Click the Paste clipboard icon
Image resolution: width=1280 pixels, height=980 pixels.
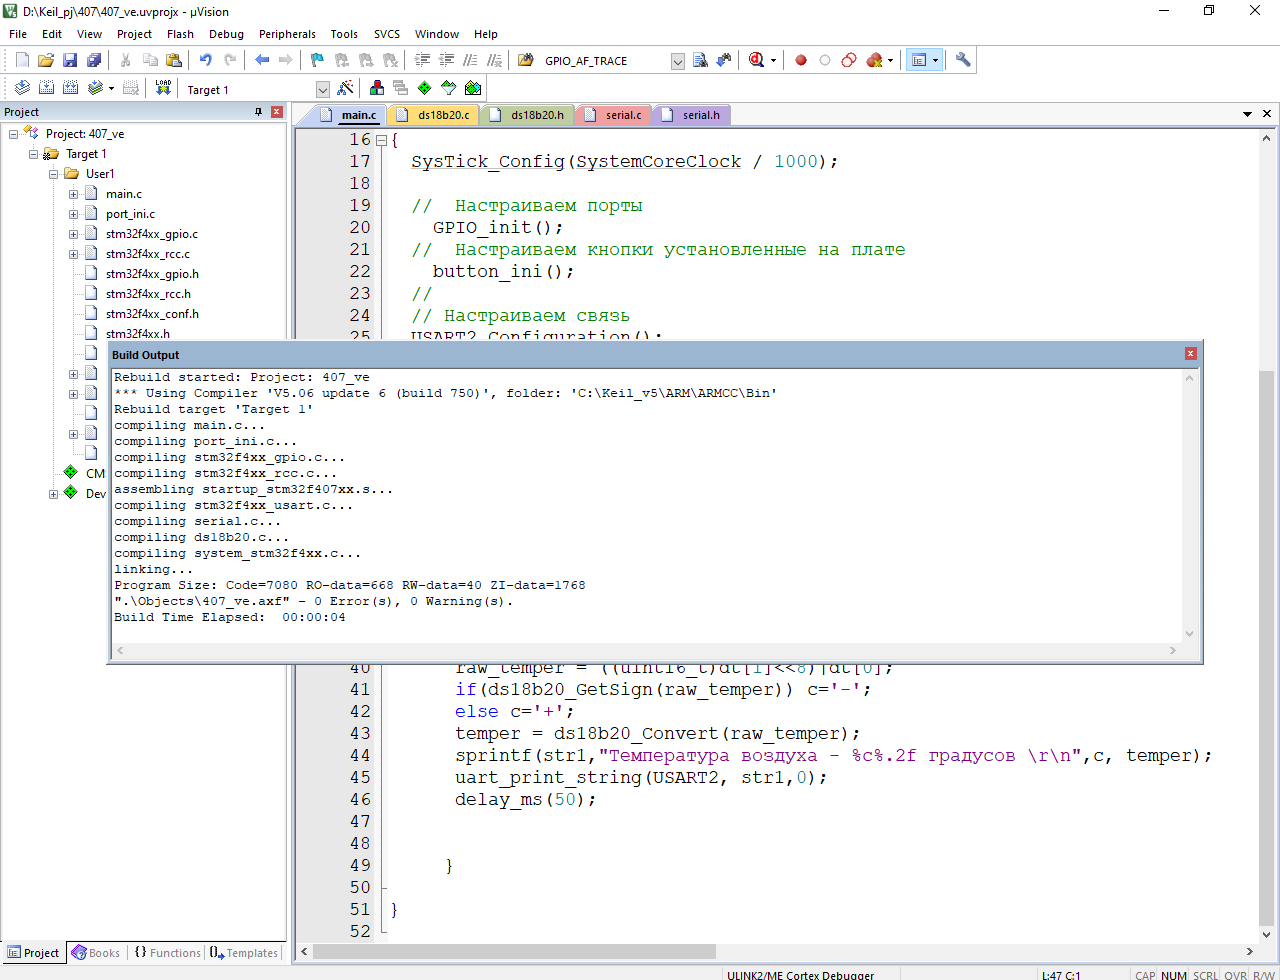[174, 60]
